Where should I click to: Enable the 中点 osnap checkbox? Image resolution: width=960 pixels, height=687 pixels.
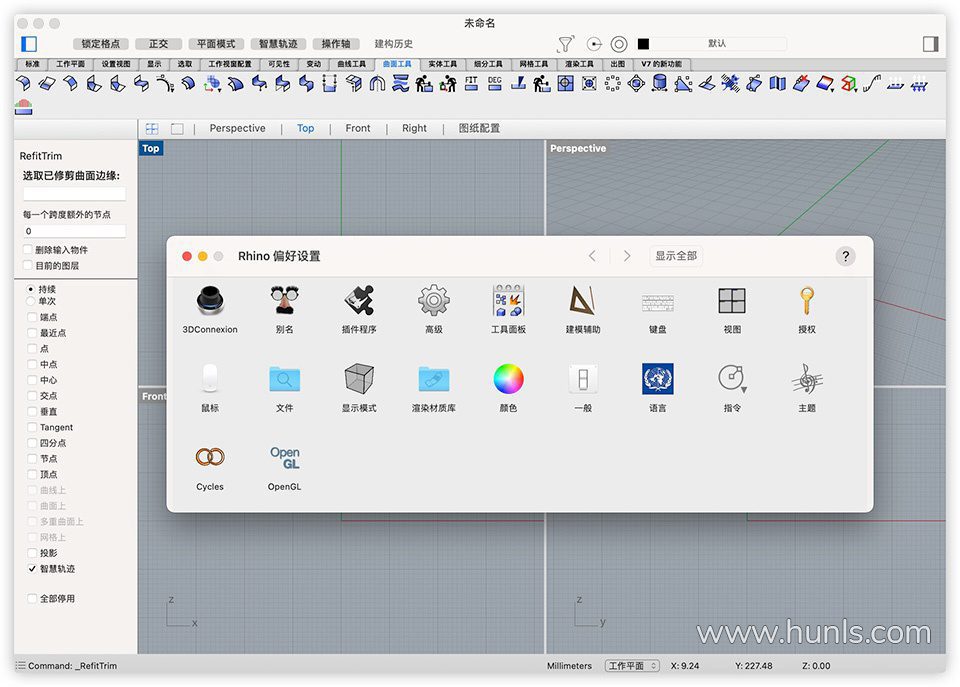click(32, 364)
